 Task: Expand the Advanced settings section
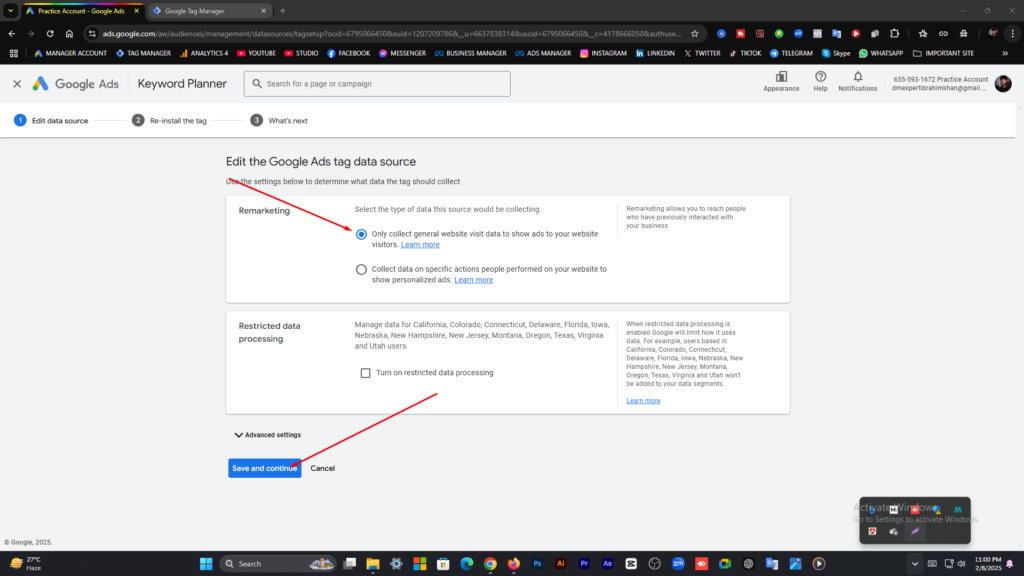(x=268, y=435)
